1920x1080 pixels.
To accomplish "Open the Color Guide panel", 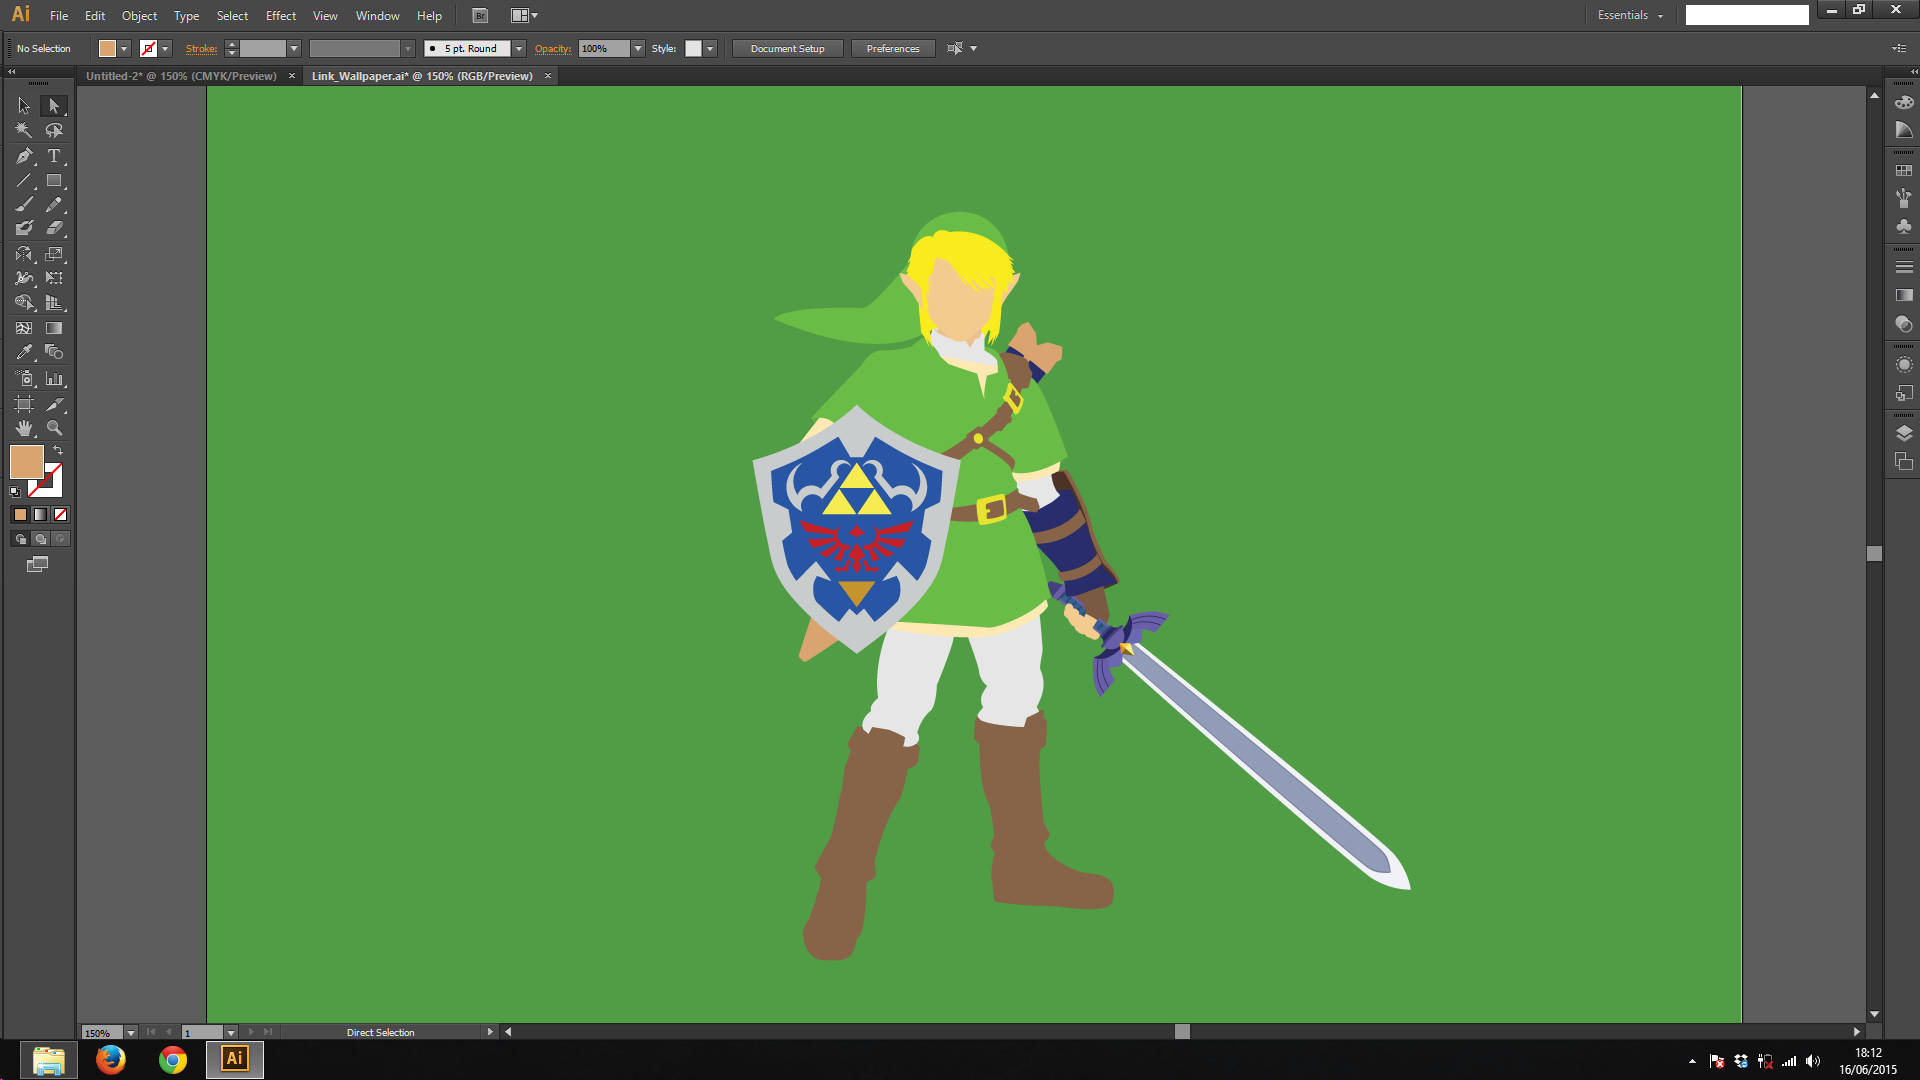I will (x=1904, y=131).
